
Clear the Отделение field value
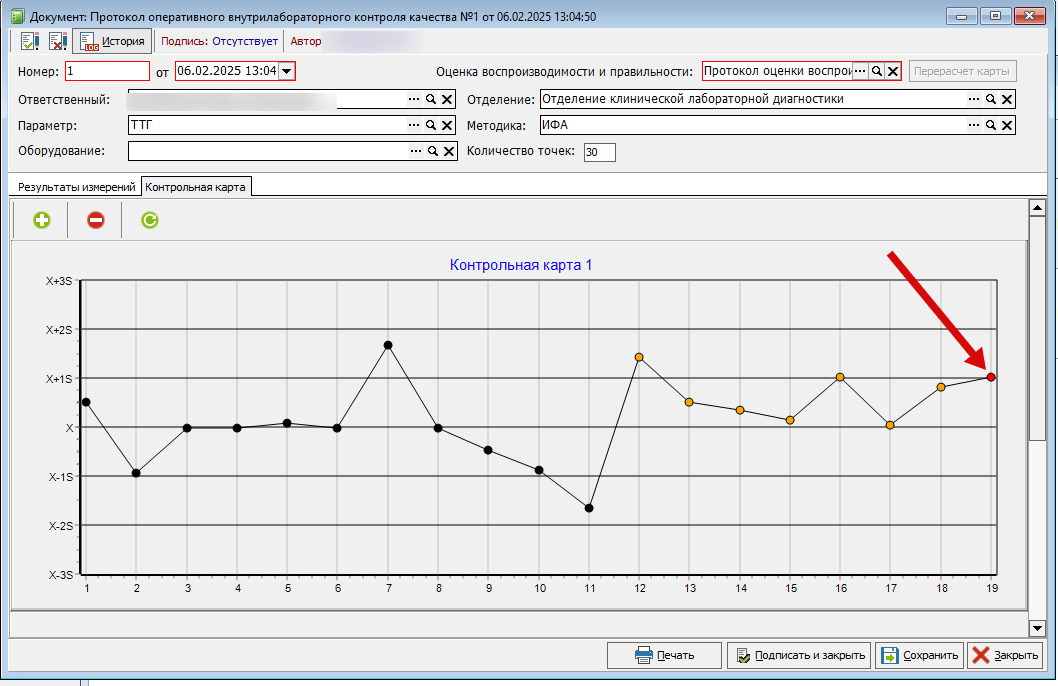(1007, 99)
